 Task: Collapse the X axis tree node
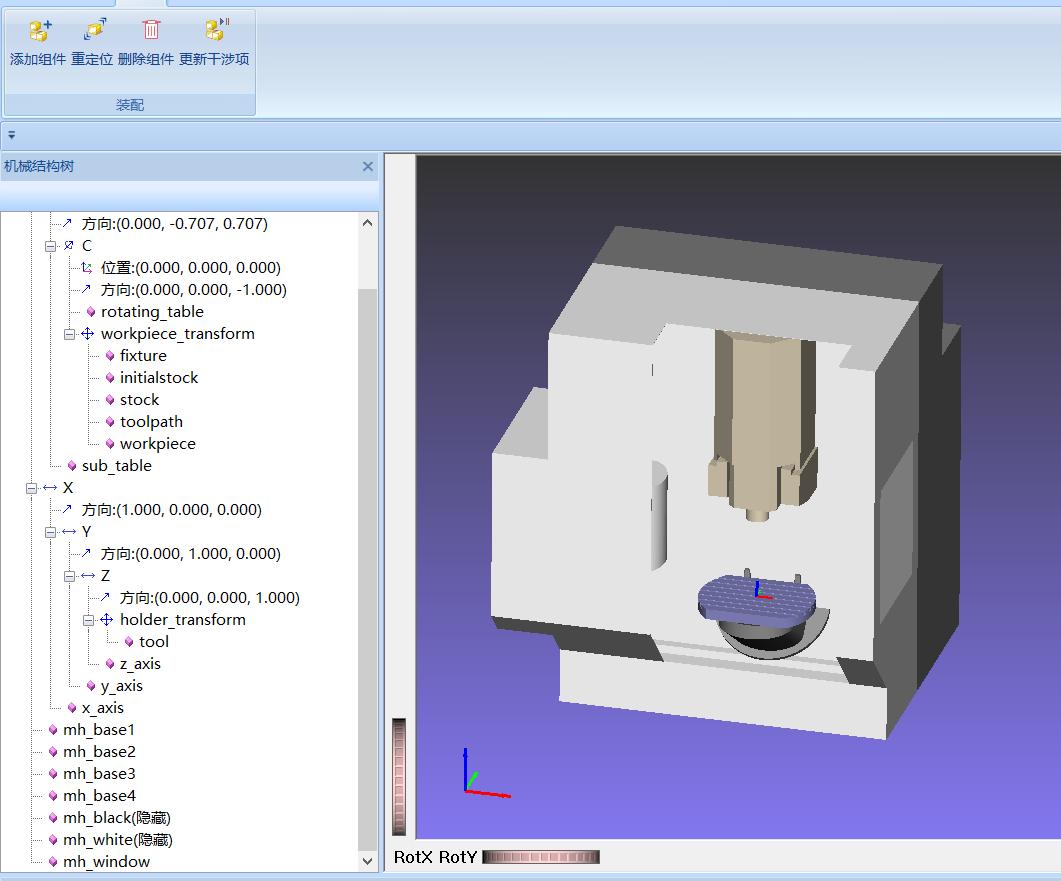point(32,488)
